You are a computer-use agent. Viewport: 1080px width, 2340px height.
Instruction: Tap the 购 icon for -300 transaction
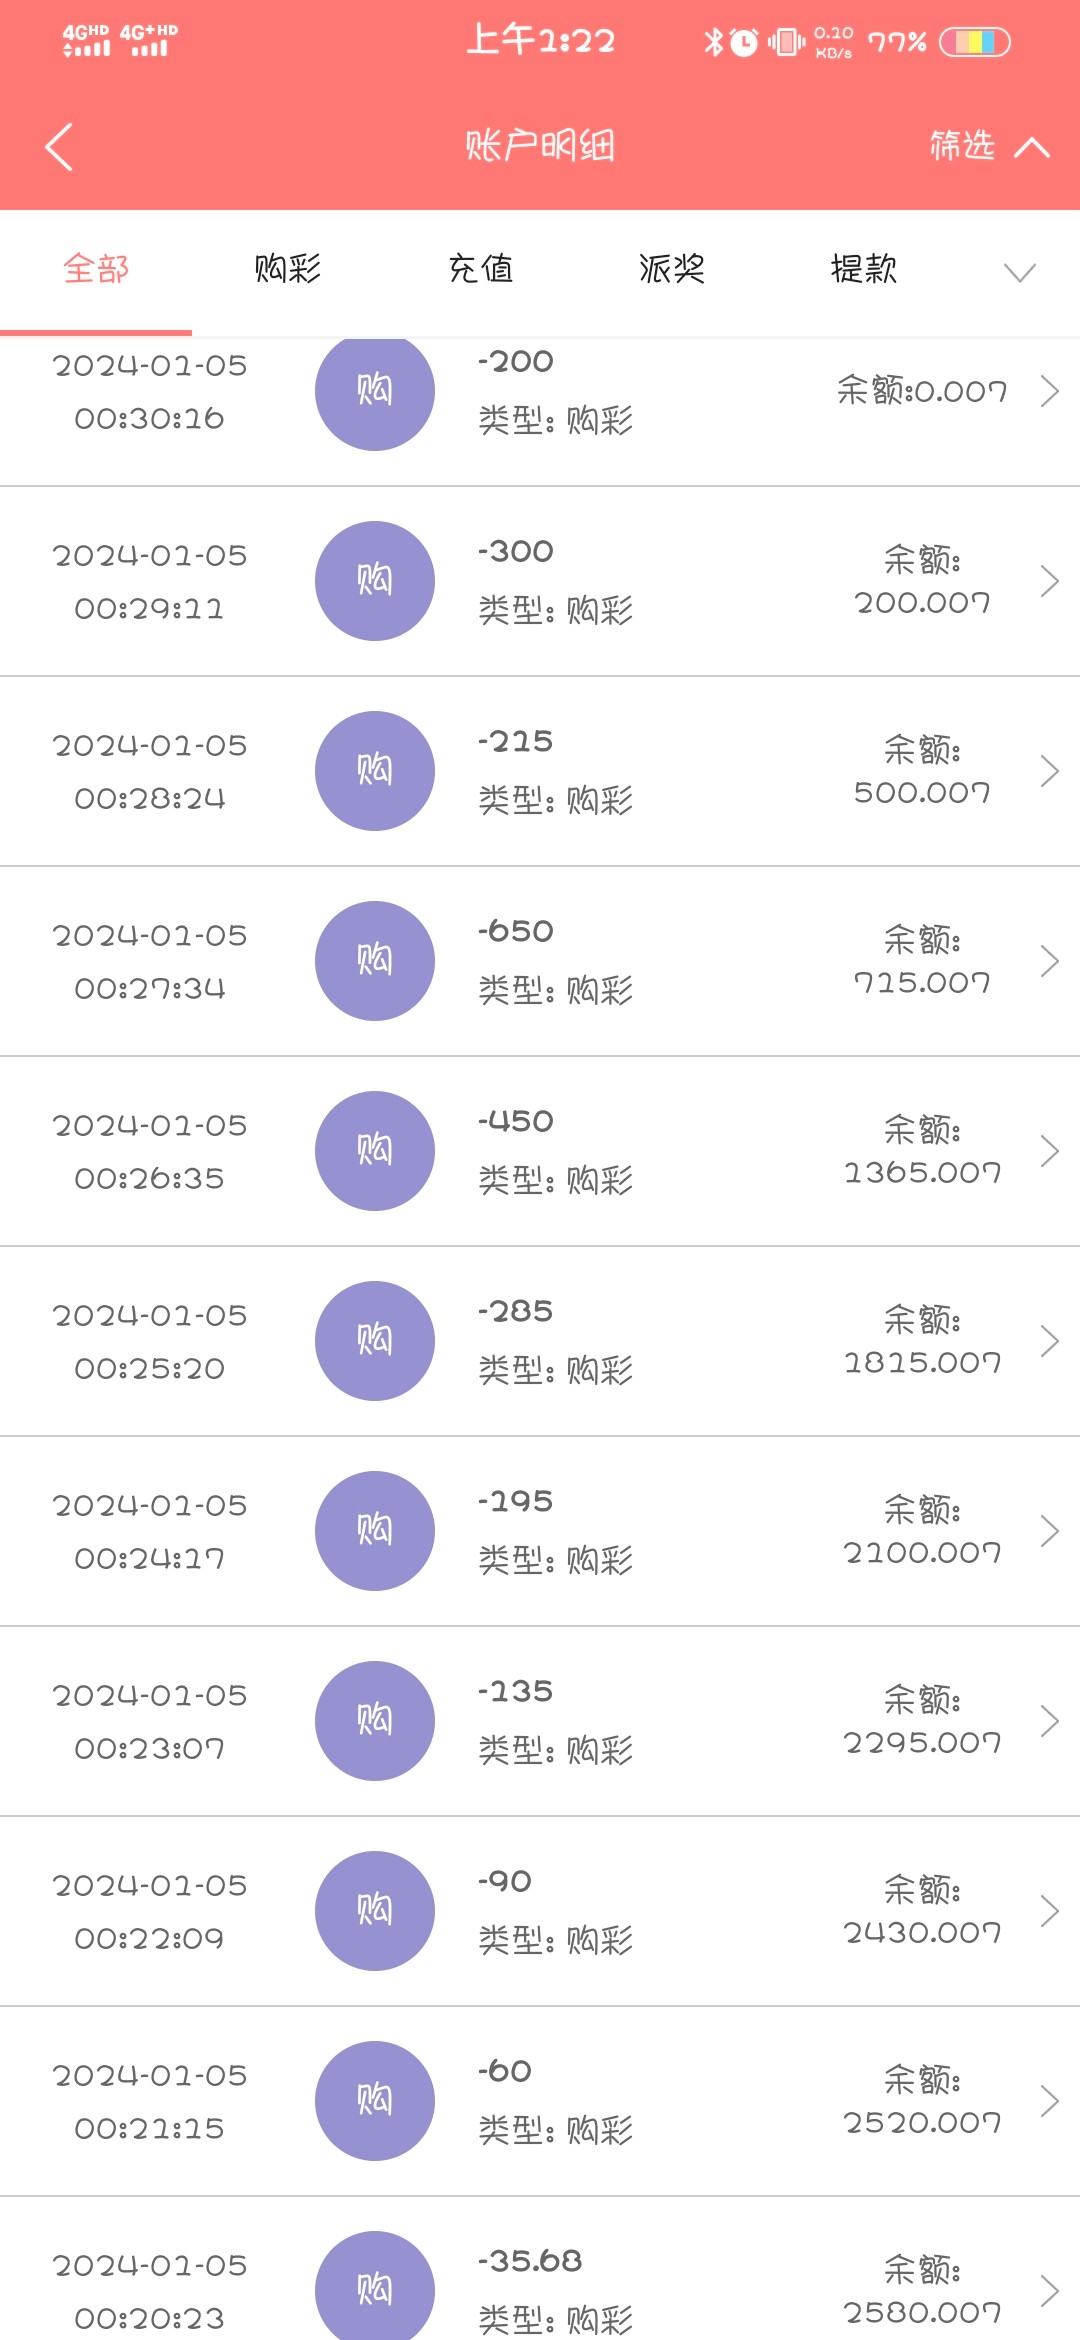375,581
